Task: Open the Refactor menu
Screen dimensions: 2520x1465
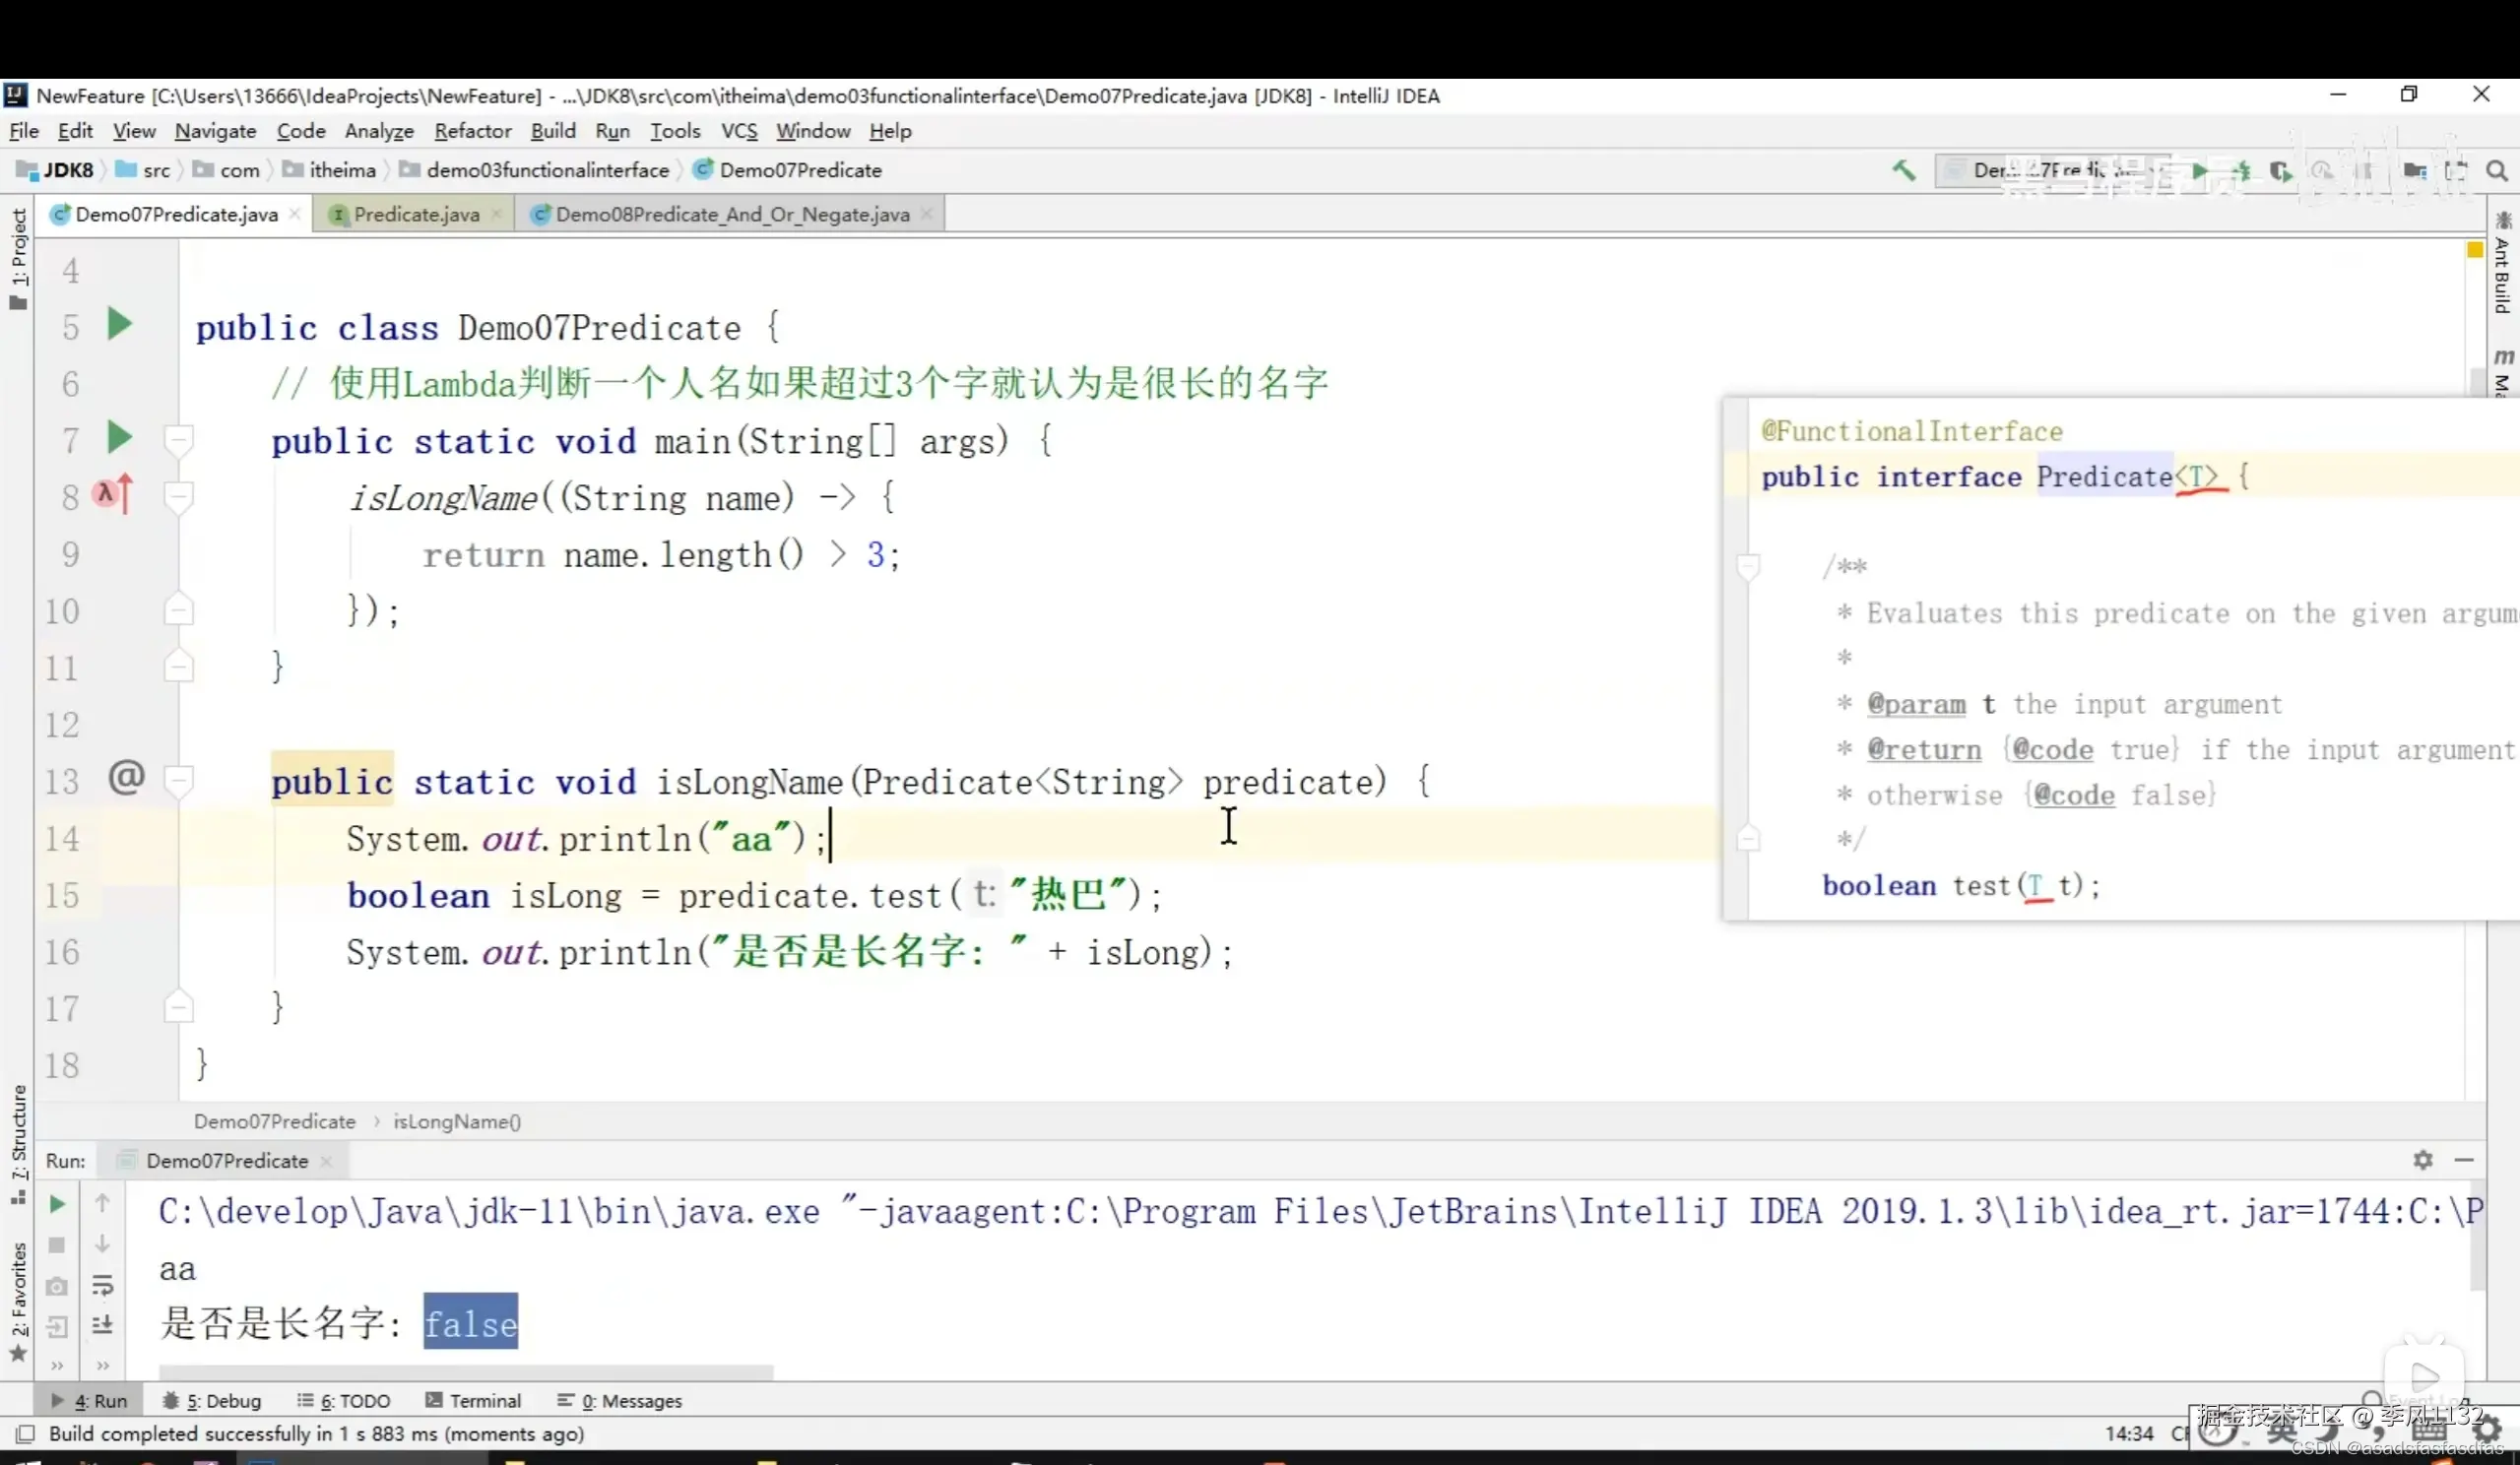Action: (472, 131)
